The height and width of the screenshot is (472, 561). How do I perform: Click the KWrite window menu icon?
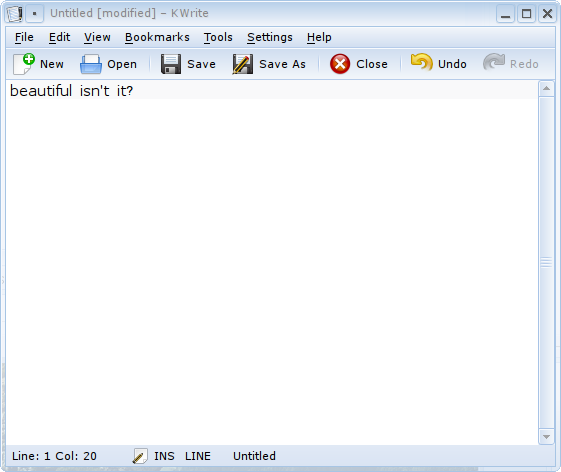[14, 14]
